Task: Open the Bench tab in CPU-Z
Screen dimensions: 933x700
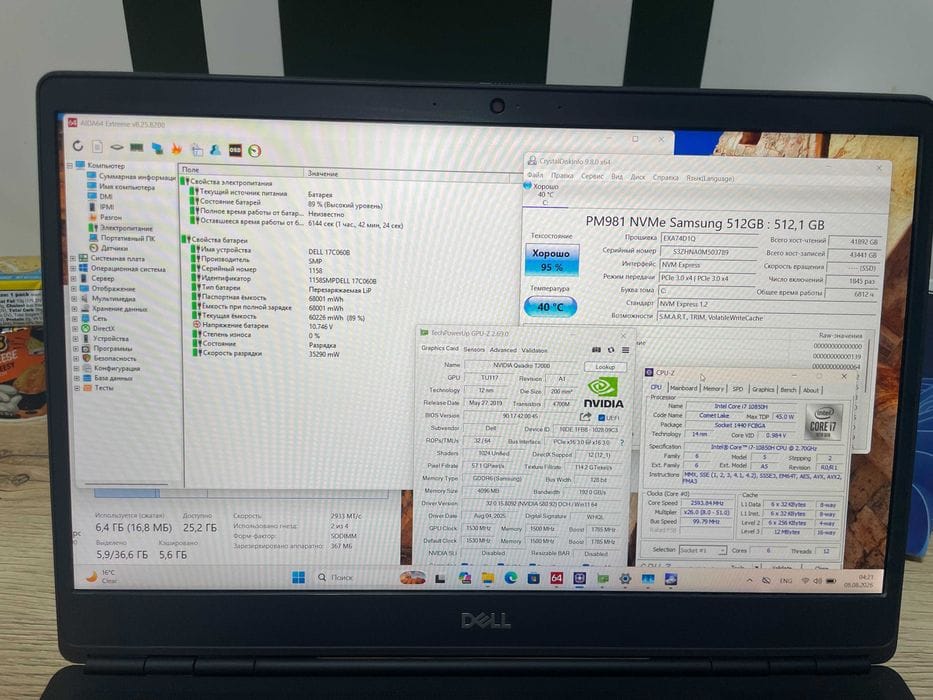Action: 788,390
